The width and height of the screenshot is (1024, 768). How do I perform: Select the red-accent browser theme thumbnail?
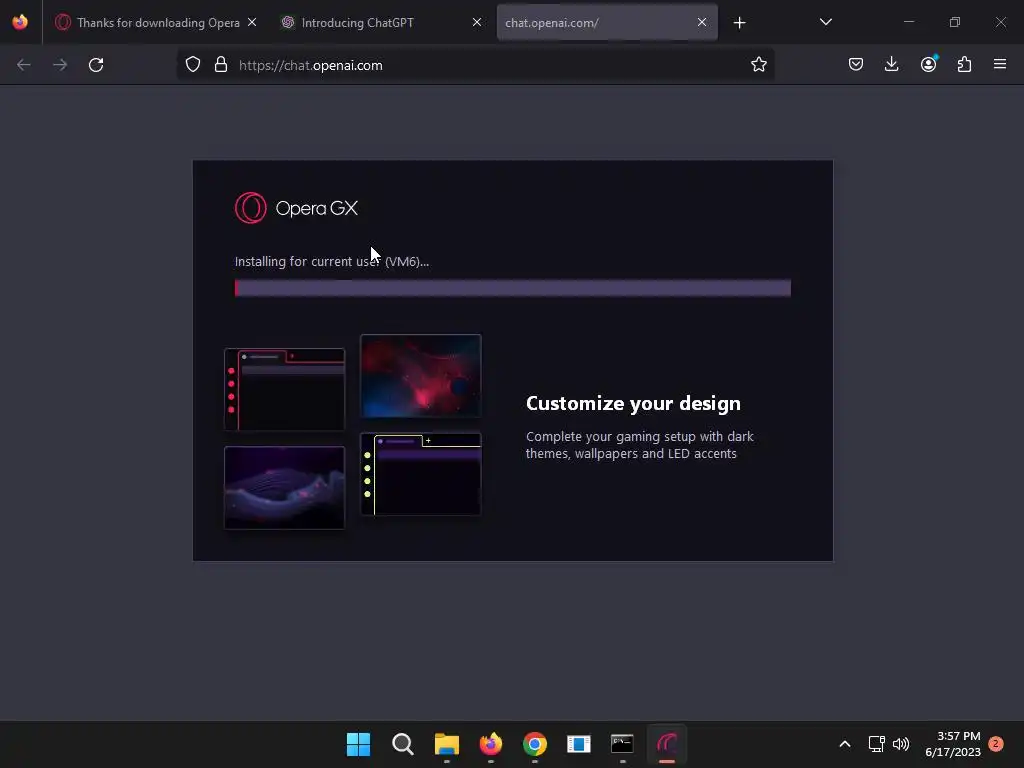tap(284, 389)
